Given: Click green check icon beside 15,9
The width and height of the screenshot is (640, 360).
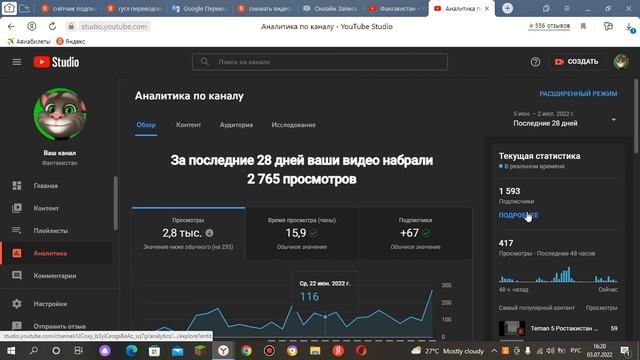Looking at the screenshot, I should (x=313, y=233).
